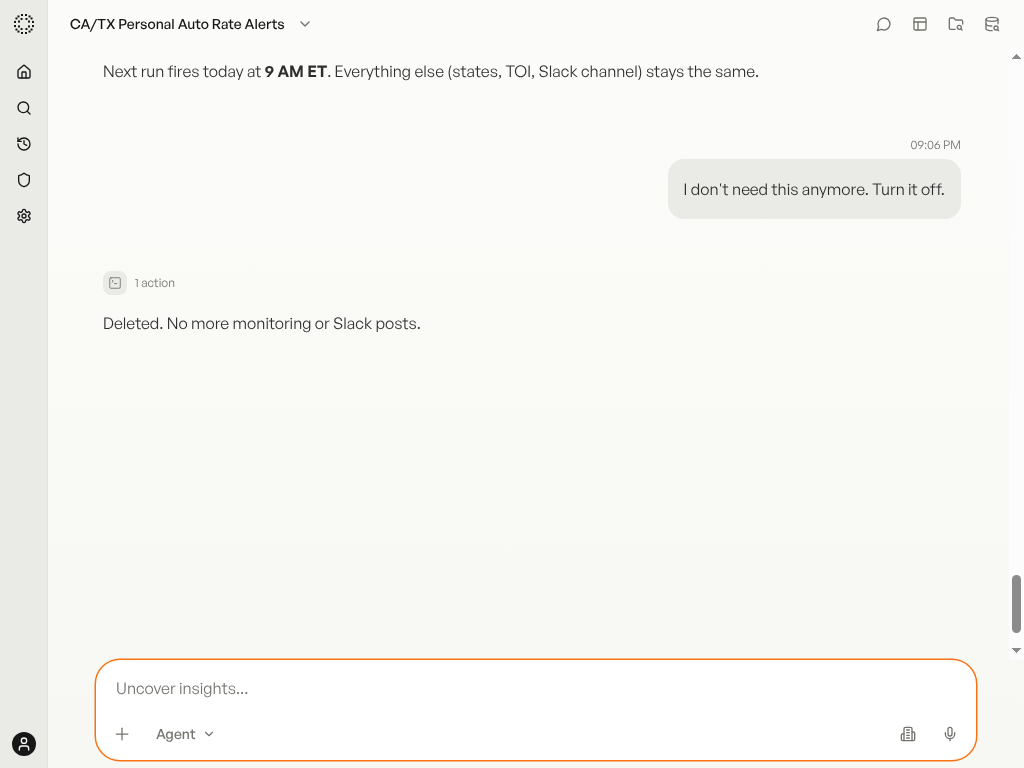The image size is (1024, 768).
Task: Click the message "I don't need this anymore"
Action: click(x=814, y=189)
